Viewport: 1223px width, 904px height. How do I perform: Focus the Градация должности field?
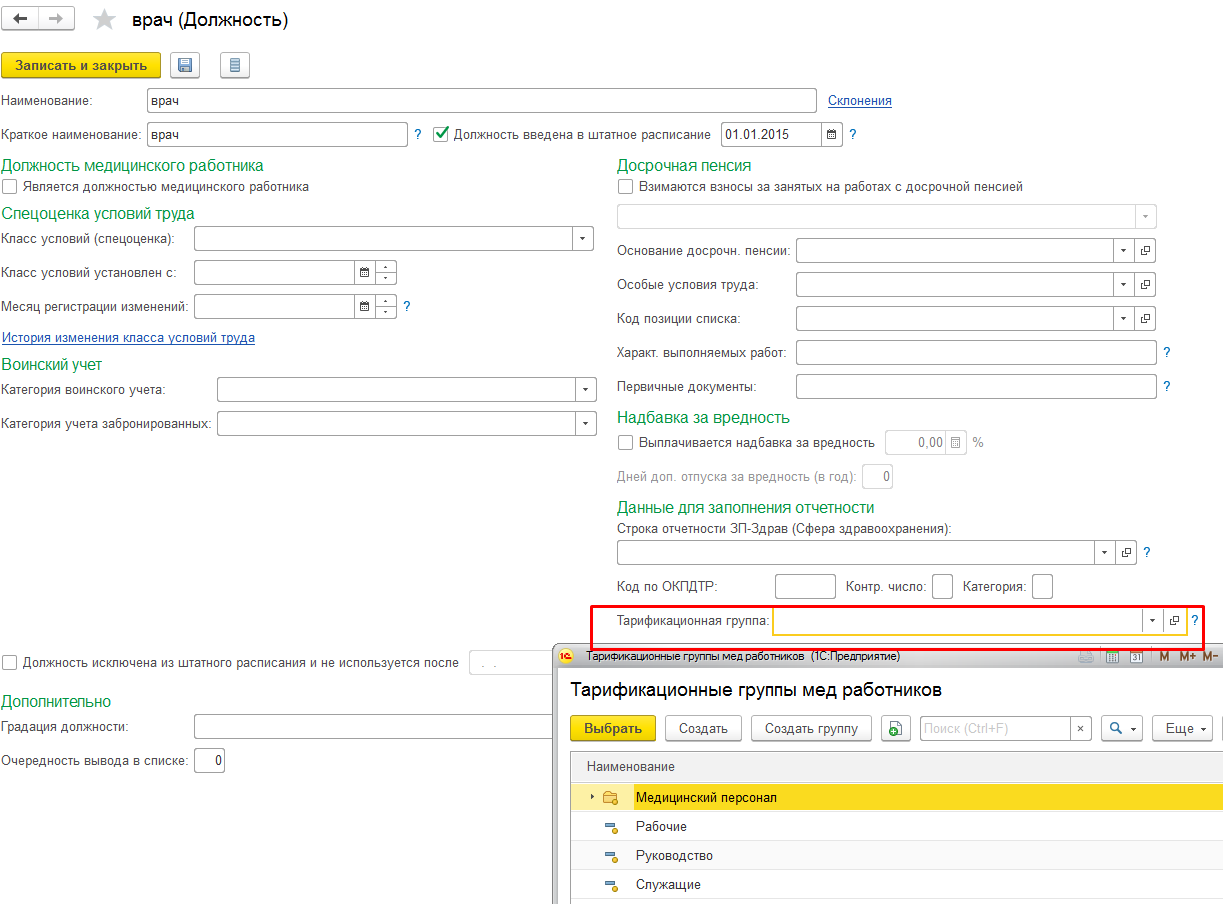[x=373, y=727]
